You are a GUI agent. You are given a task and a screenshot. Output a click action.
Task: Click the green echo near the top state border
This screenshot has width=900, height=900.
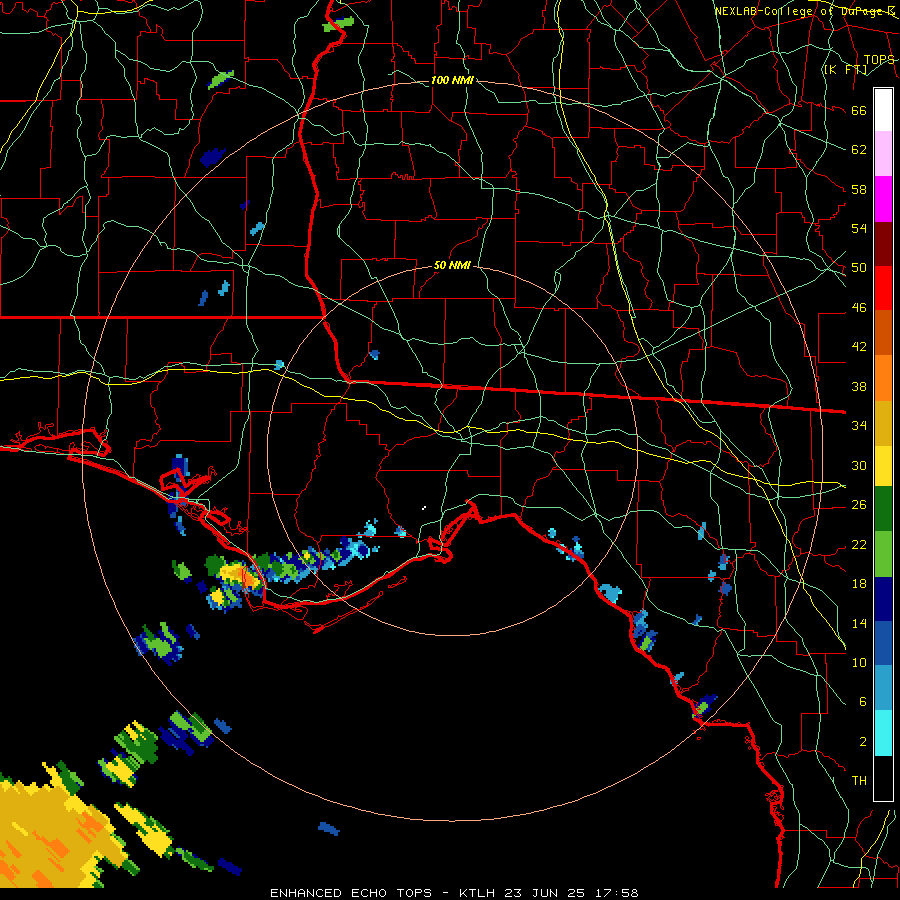[338, 24]
